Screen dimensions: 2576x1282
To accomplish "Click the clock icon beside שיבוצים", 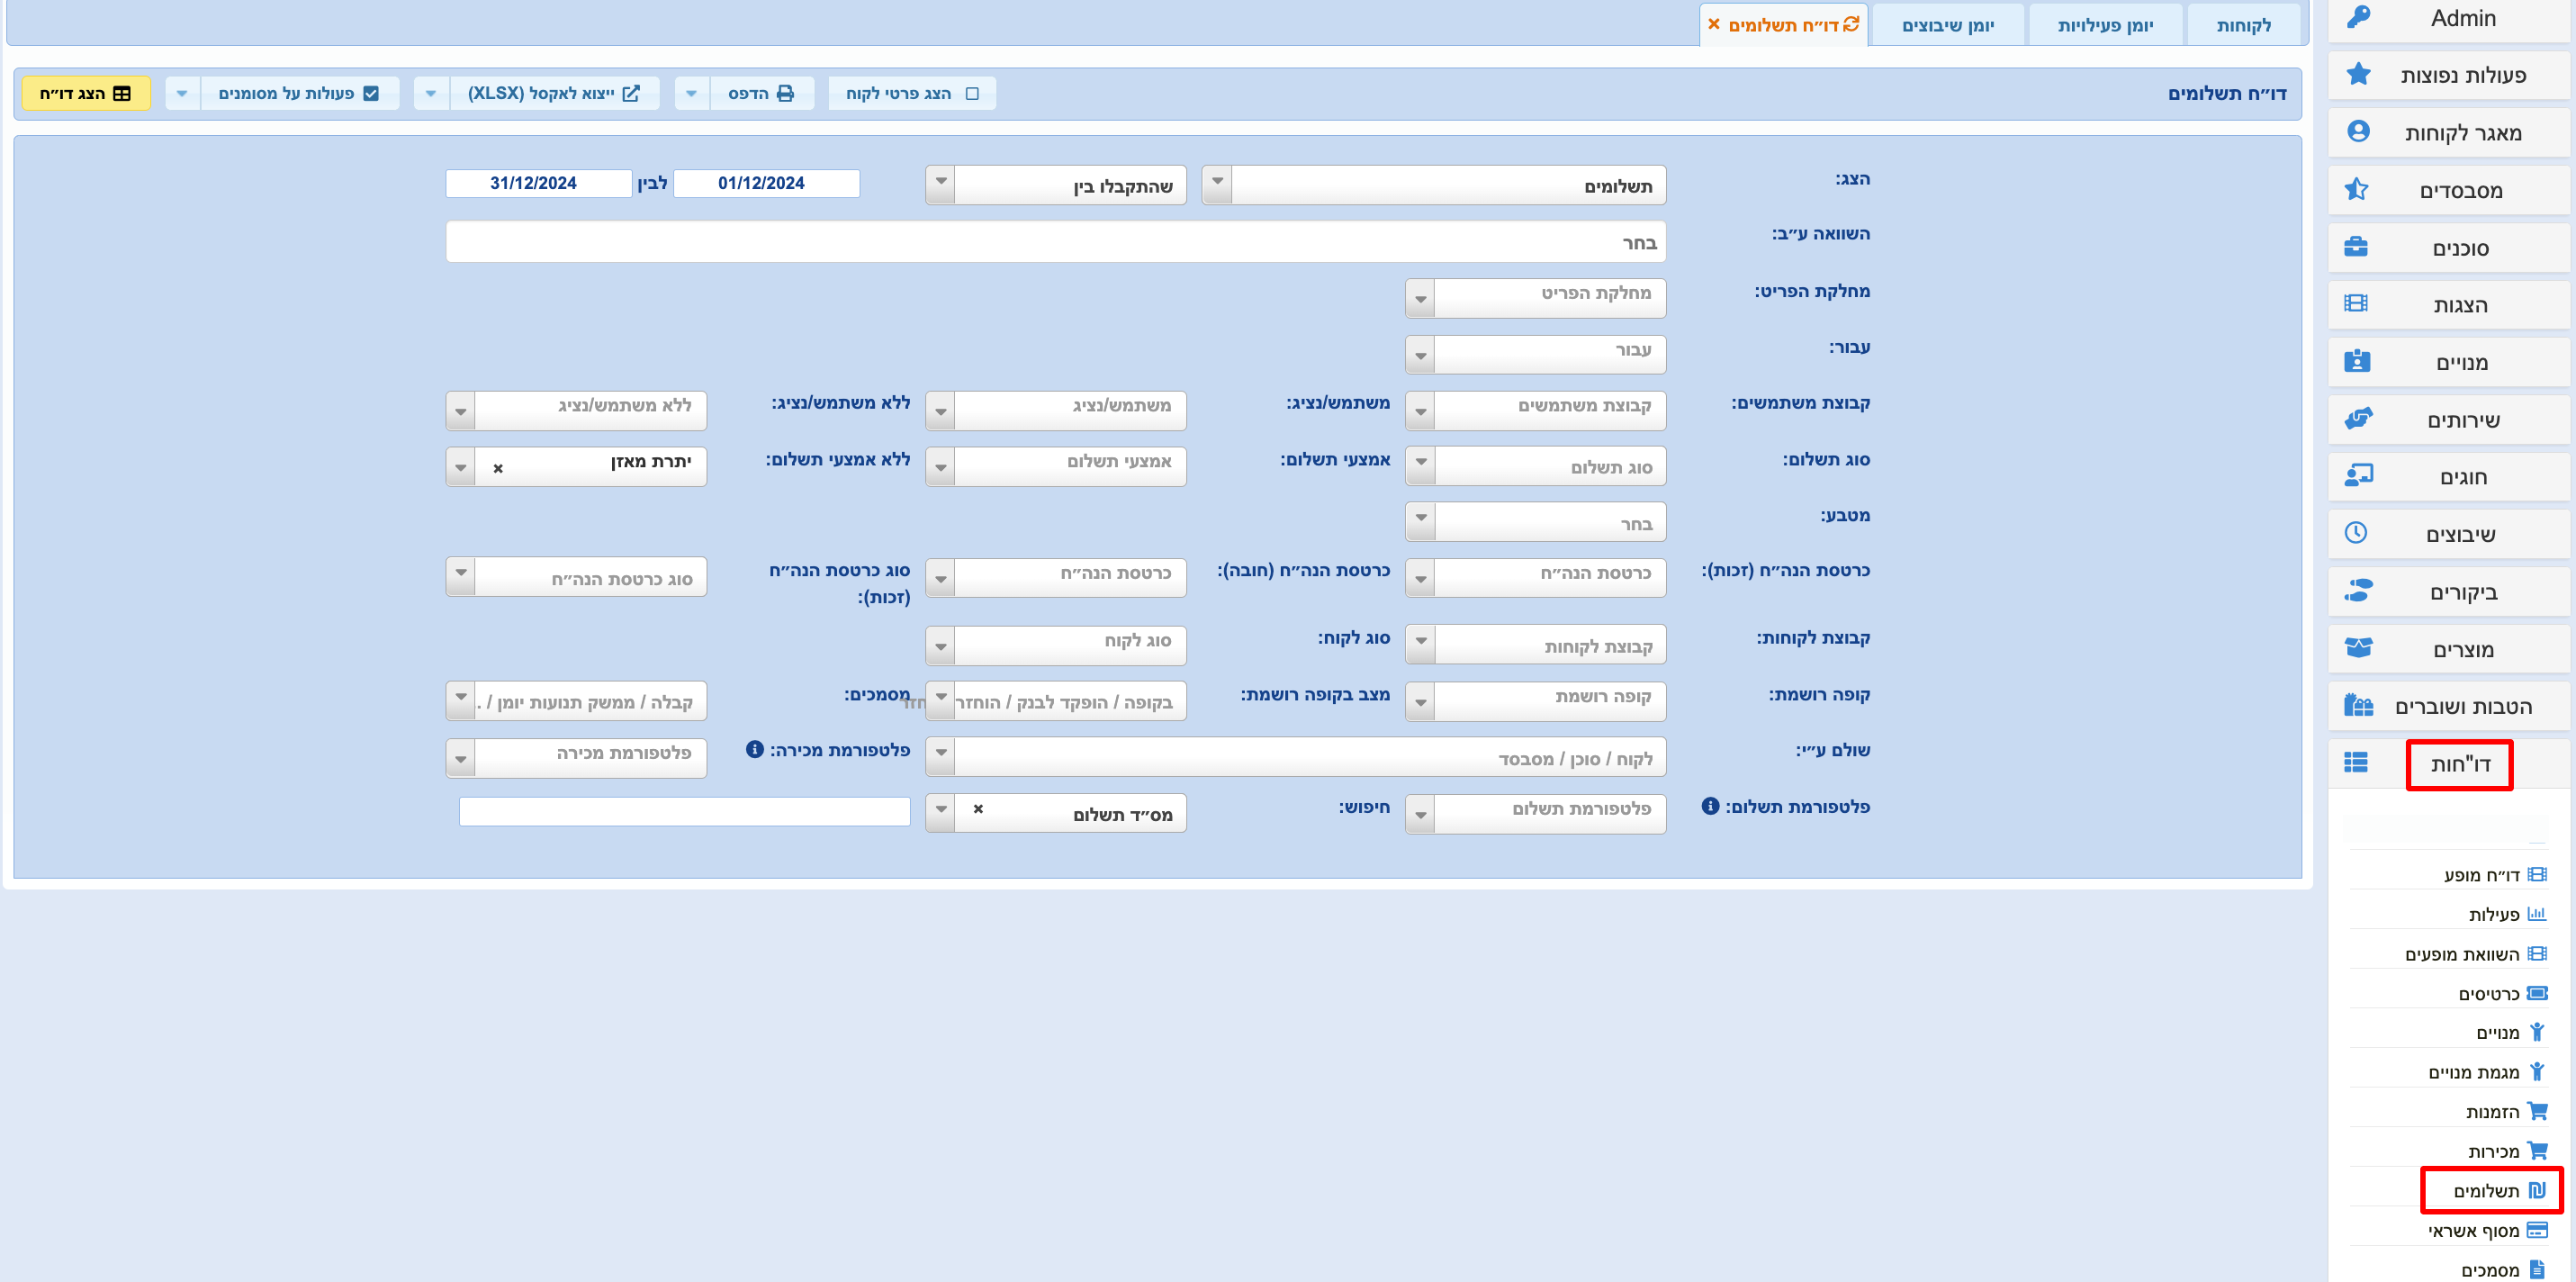I will 2356,533.
